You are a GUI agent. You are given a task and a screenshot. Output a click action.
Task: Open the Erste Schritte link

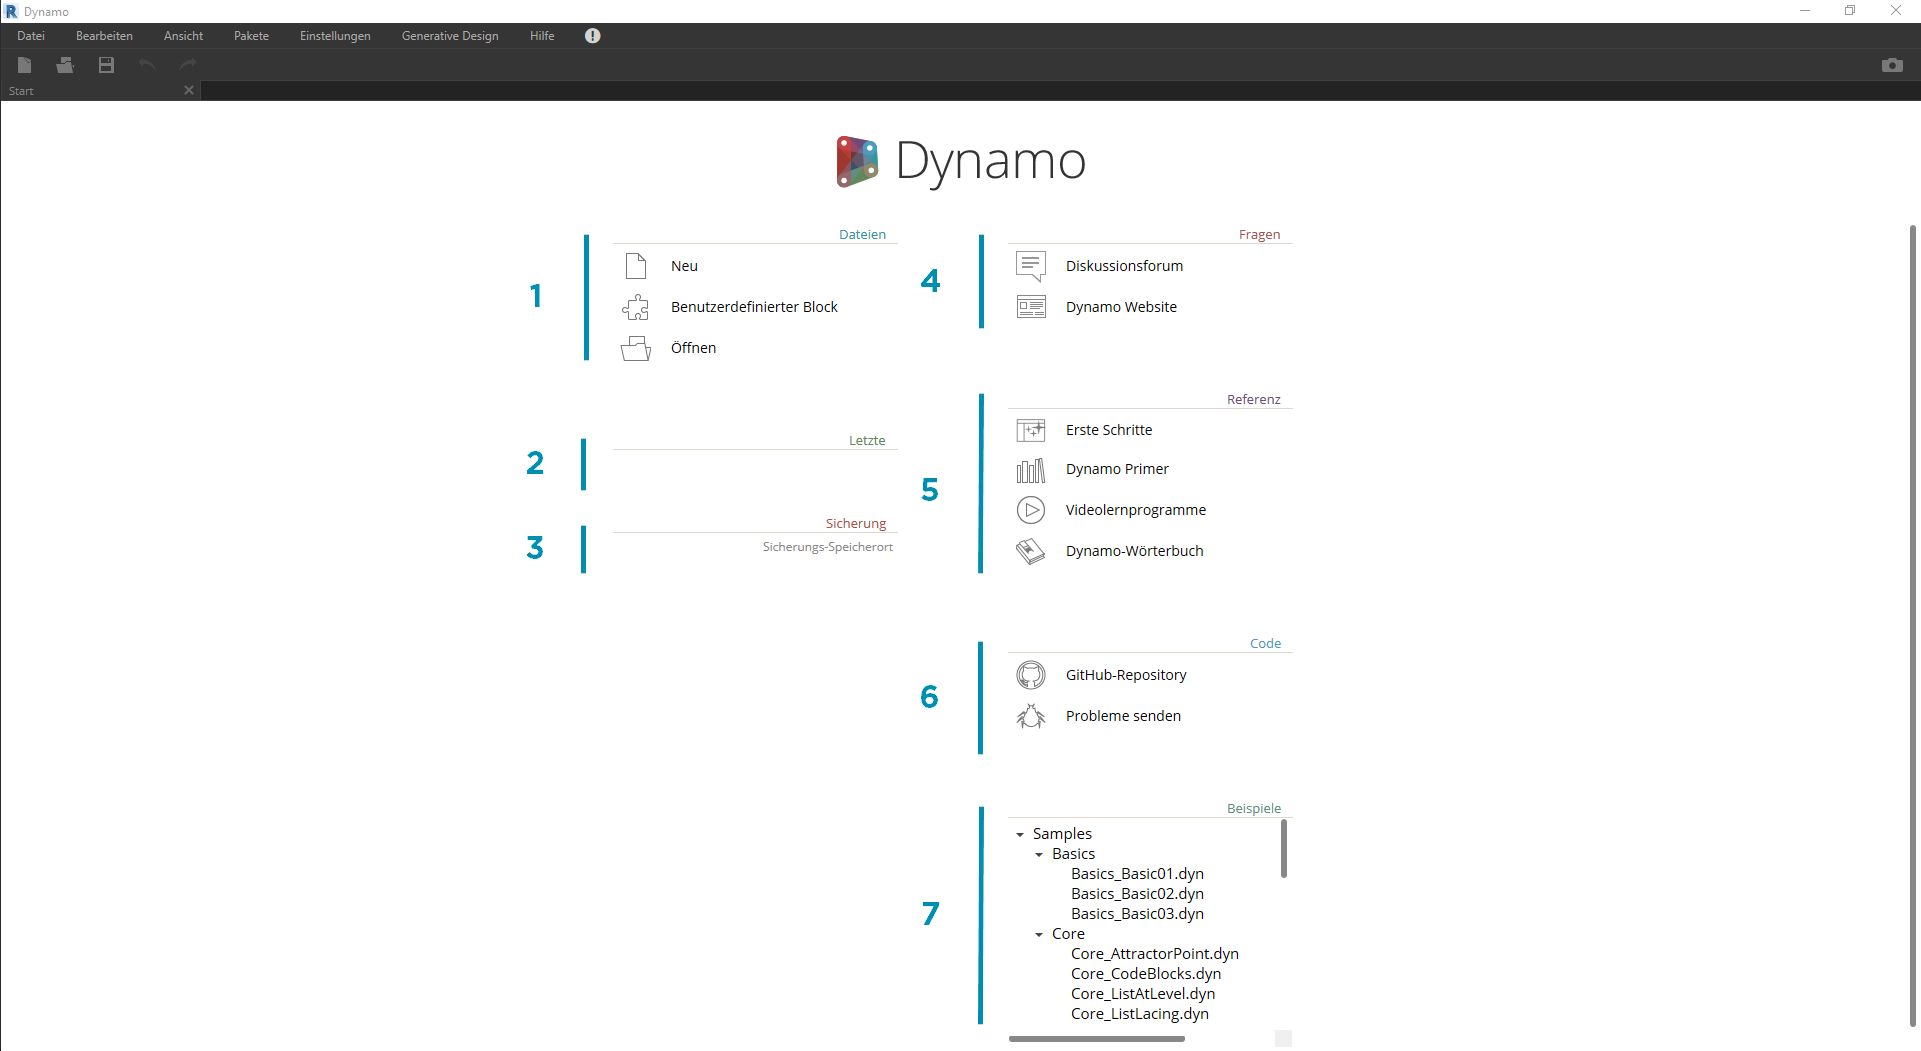[1109, 430]
